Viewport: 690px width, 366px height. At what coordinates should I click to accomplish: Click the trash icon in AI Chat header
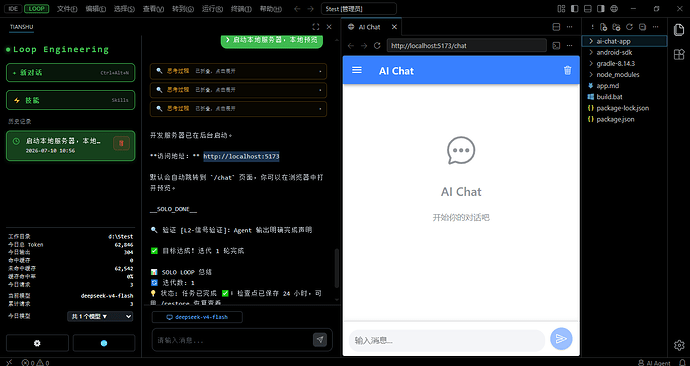[568, 70]
